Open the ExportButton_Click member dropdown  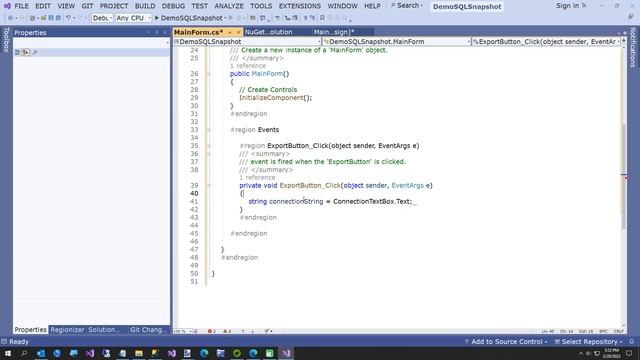(546, 42)
